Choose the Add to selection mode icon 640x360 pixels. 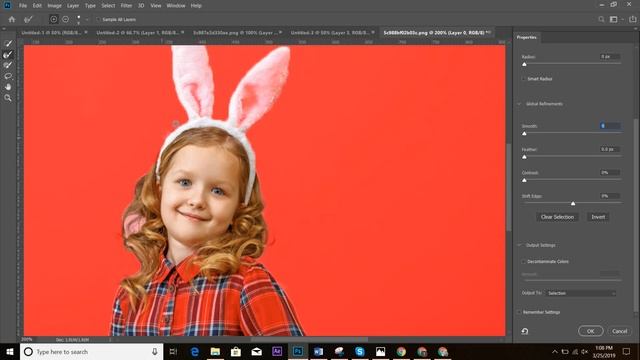coord(53,19)
